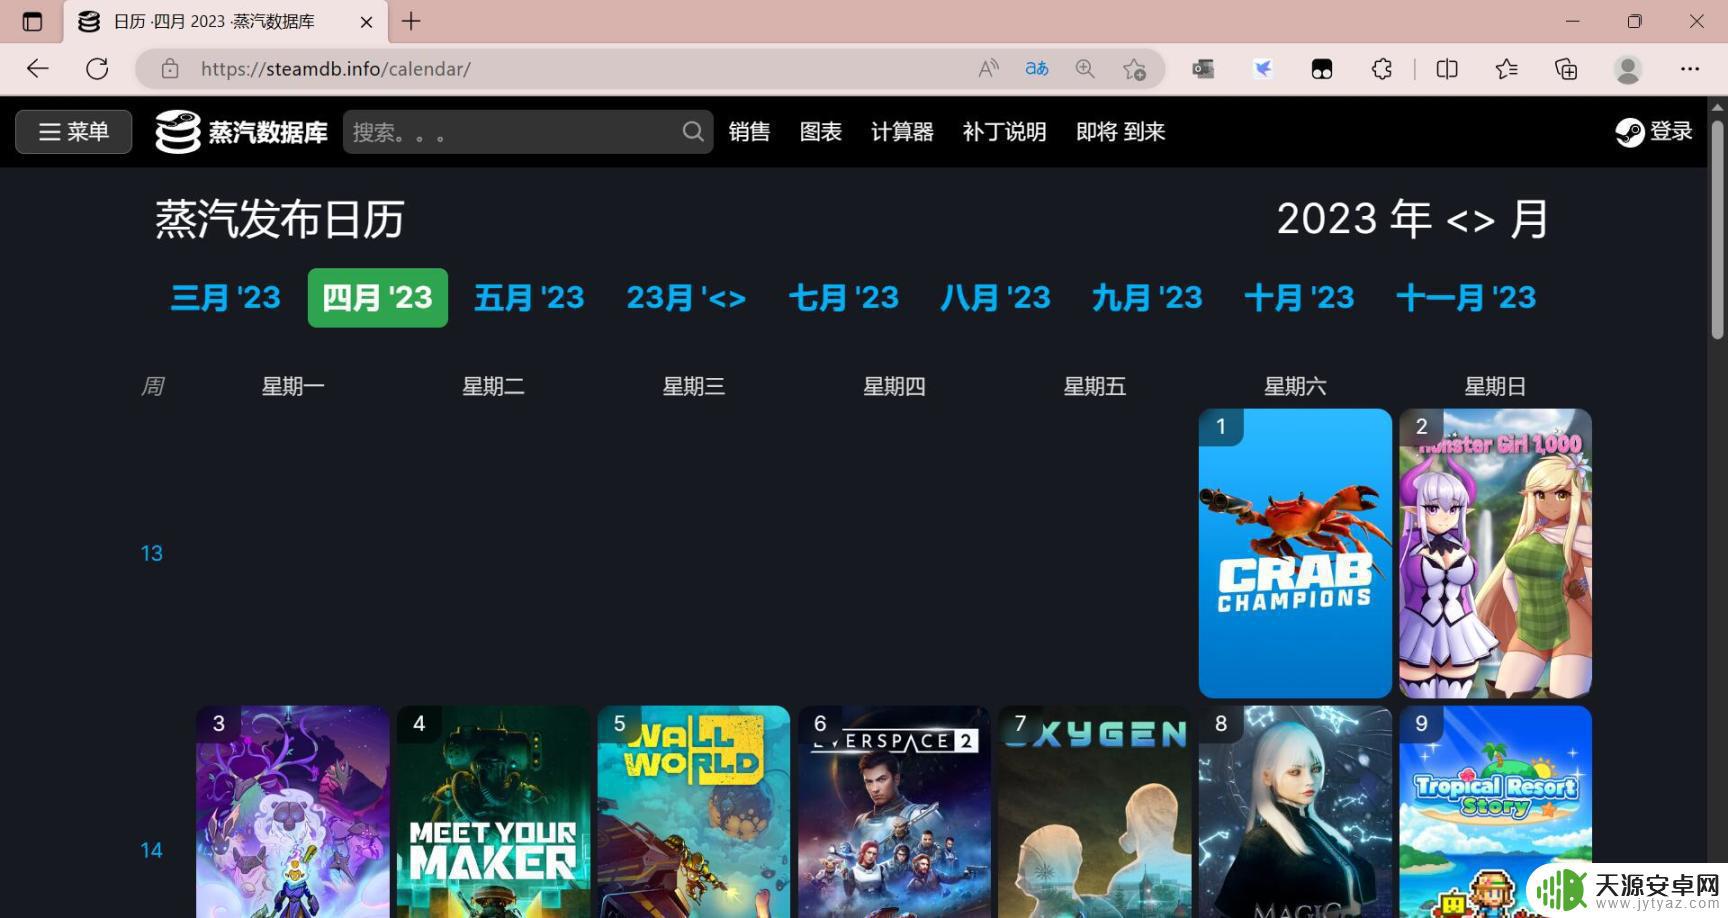1728x918 pixels.
Task: Open the 即将 到来 nav item
Action: pos(1121,132)
